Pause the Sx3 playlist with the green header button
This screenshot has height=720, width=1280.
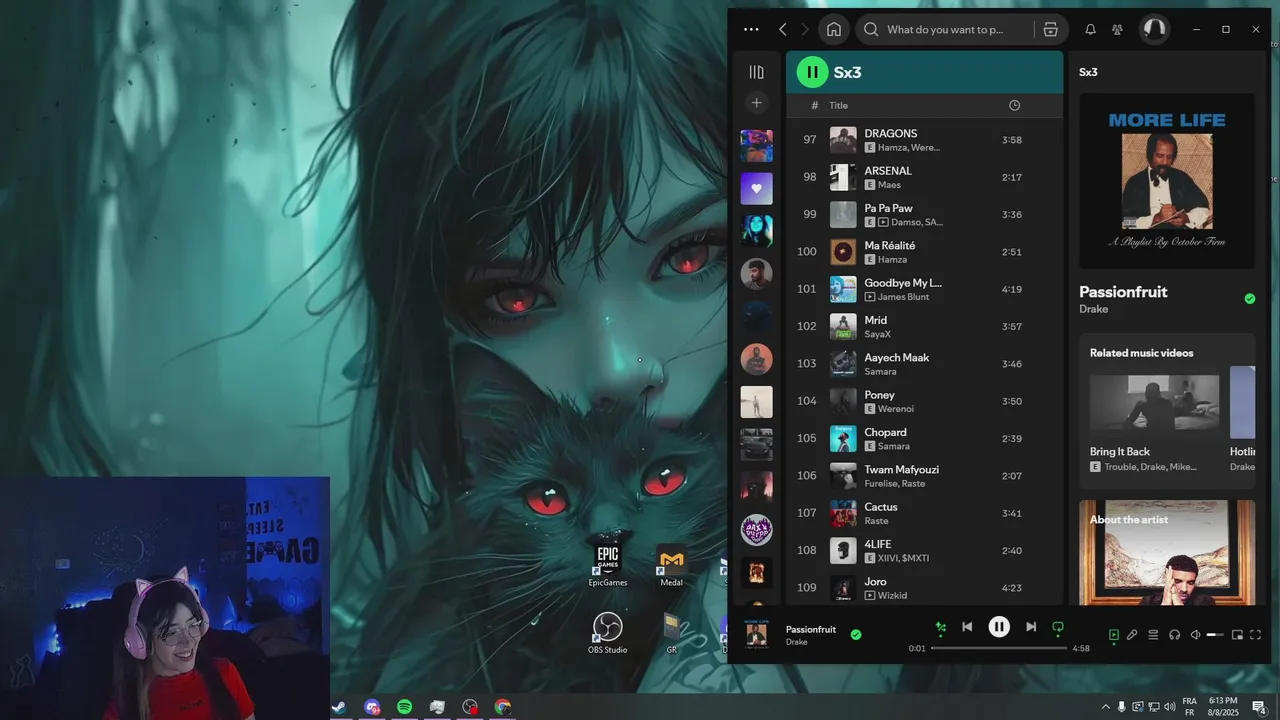pyautogui.click(x=812, y=72)
